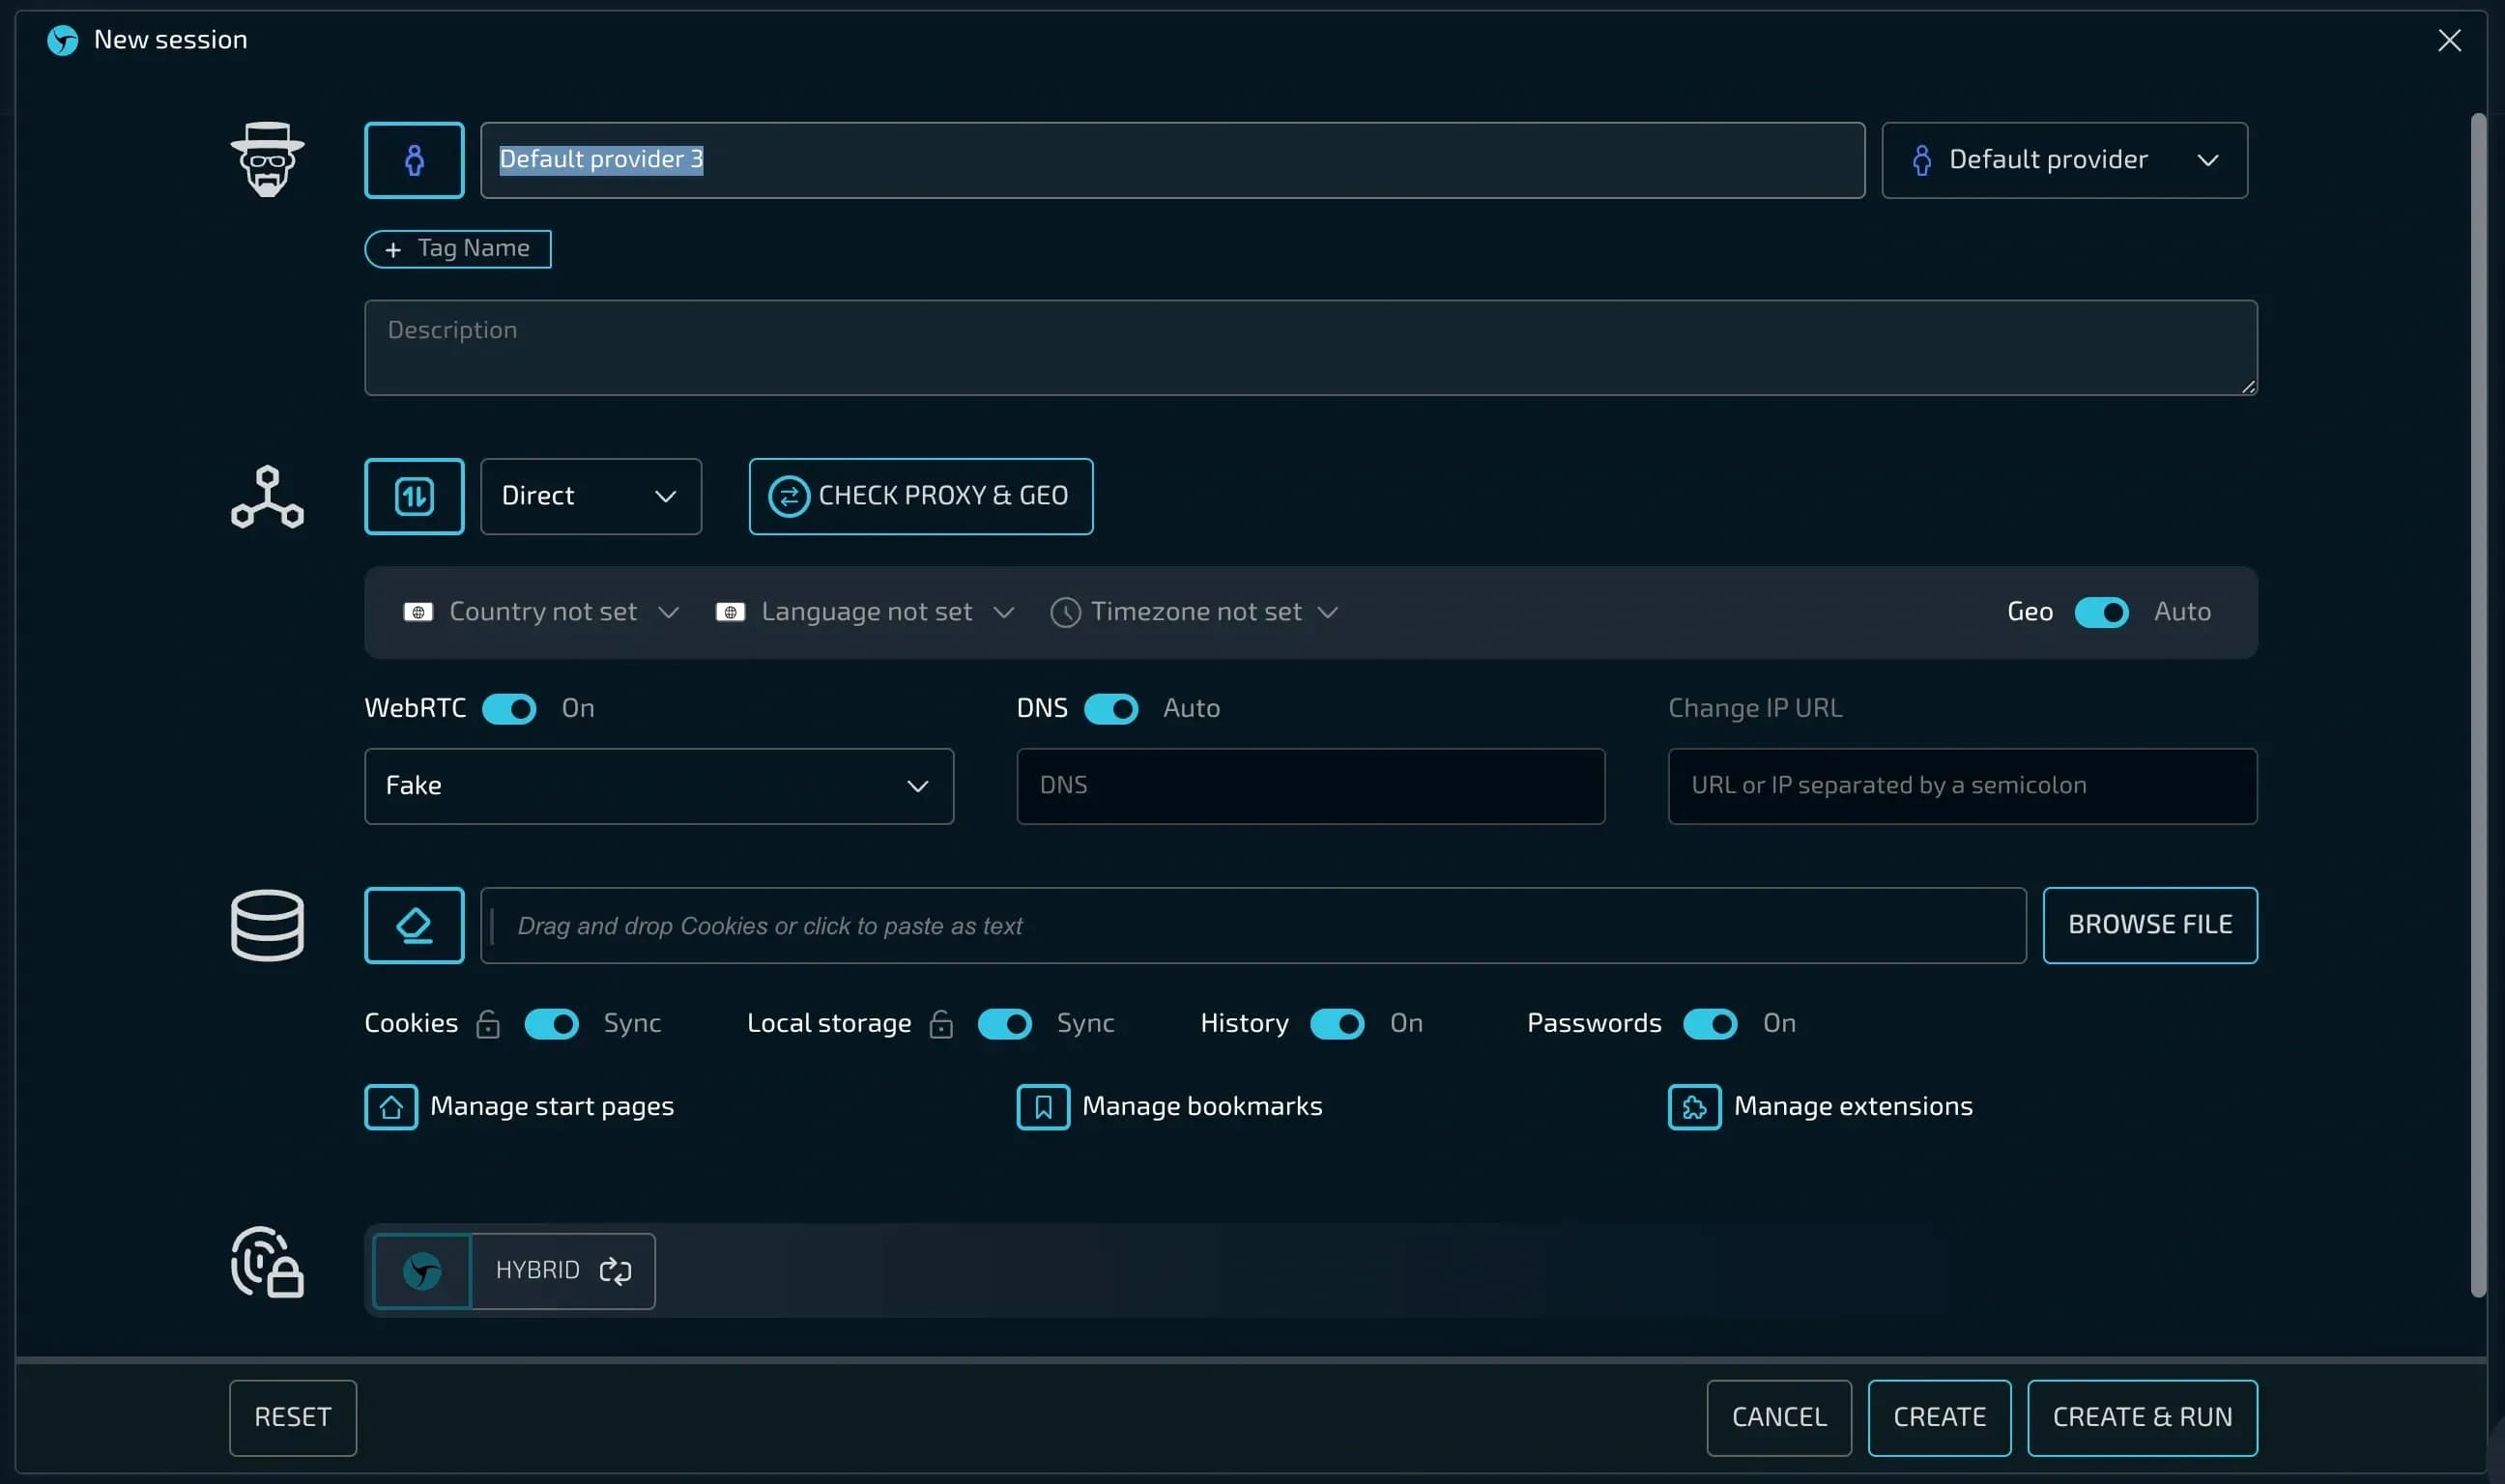Click the Manage start pages home icon
This screenshot has width=2505, height=1484.
pos(391,1107)
